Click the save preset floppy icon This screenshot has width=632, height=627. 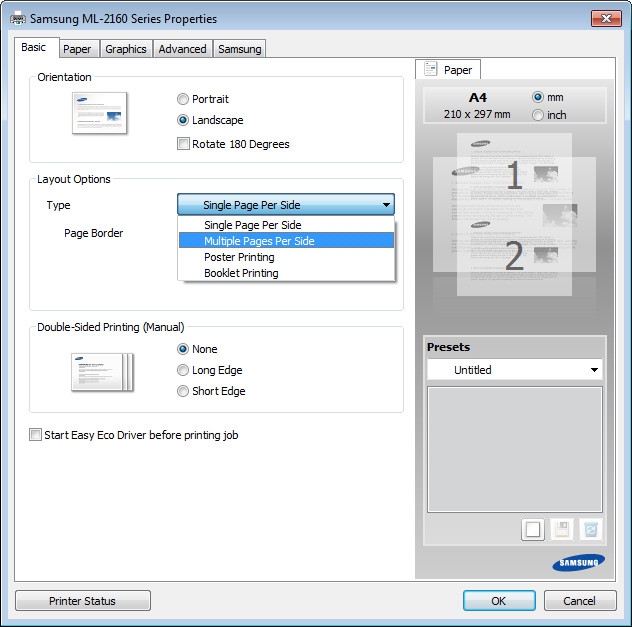[562, 529]
